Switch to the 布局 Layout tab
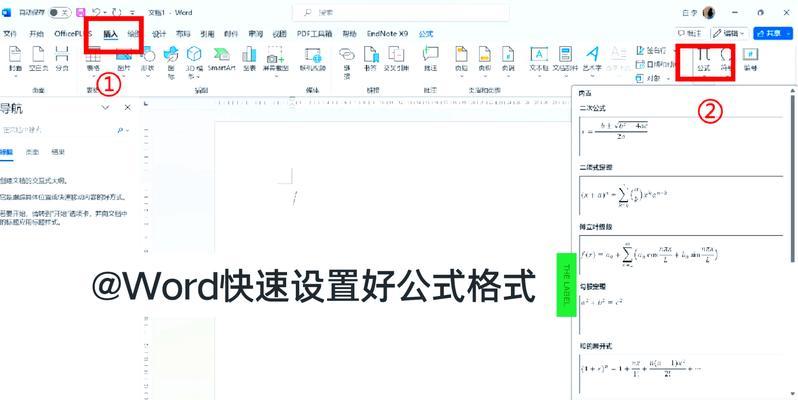The height and width of the screenshot is (400, 798). point(183,34)
